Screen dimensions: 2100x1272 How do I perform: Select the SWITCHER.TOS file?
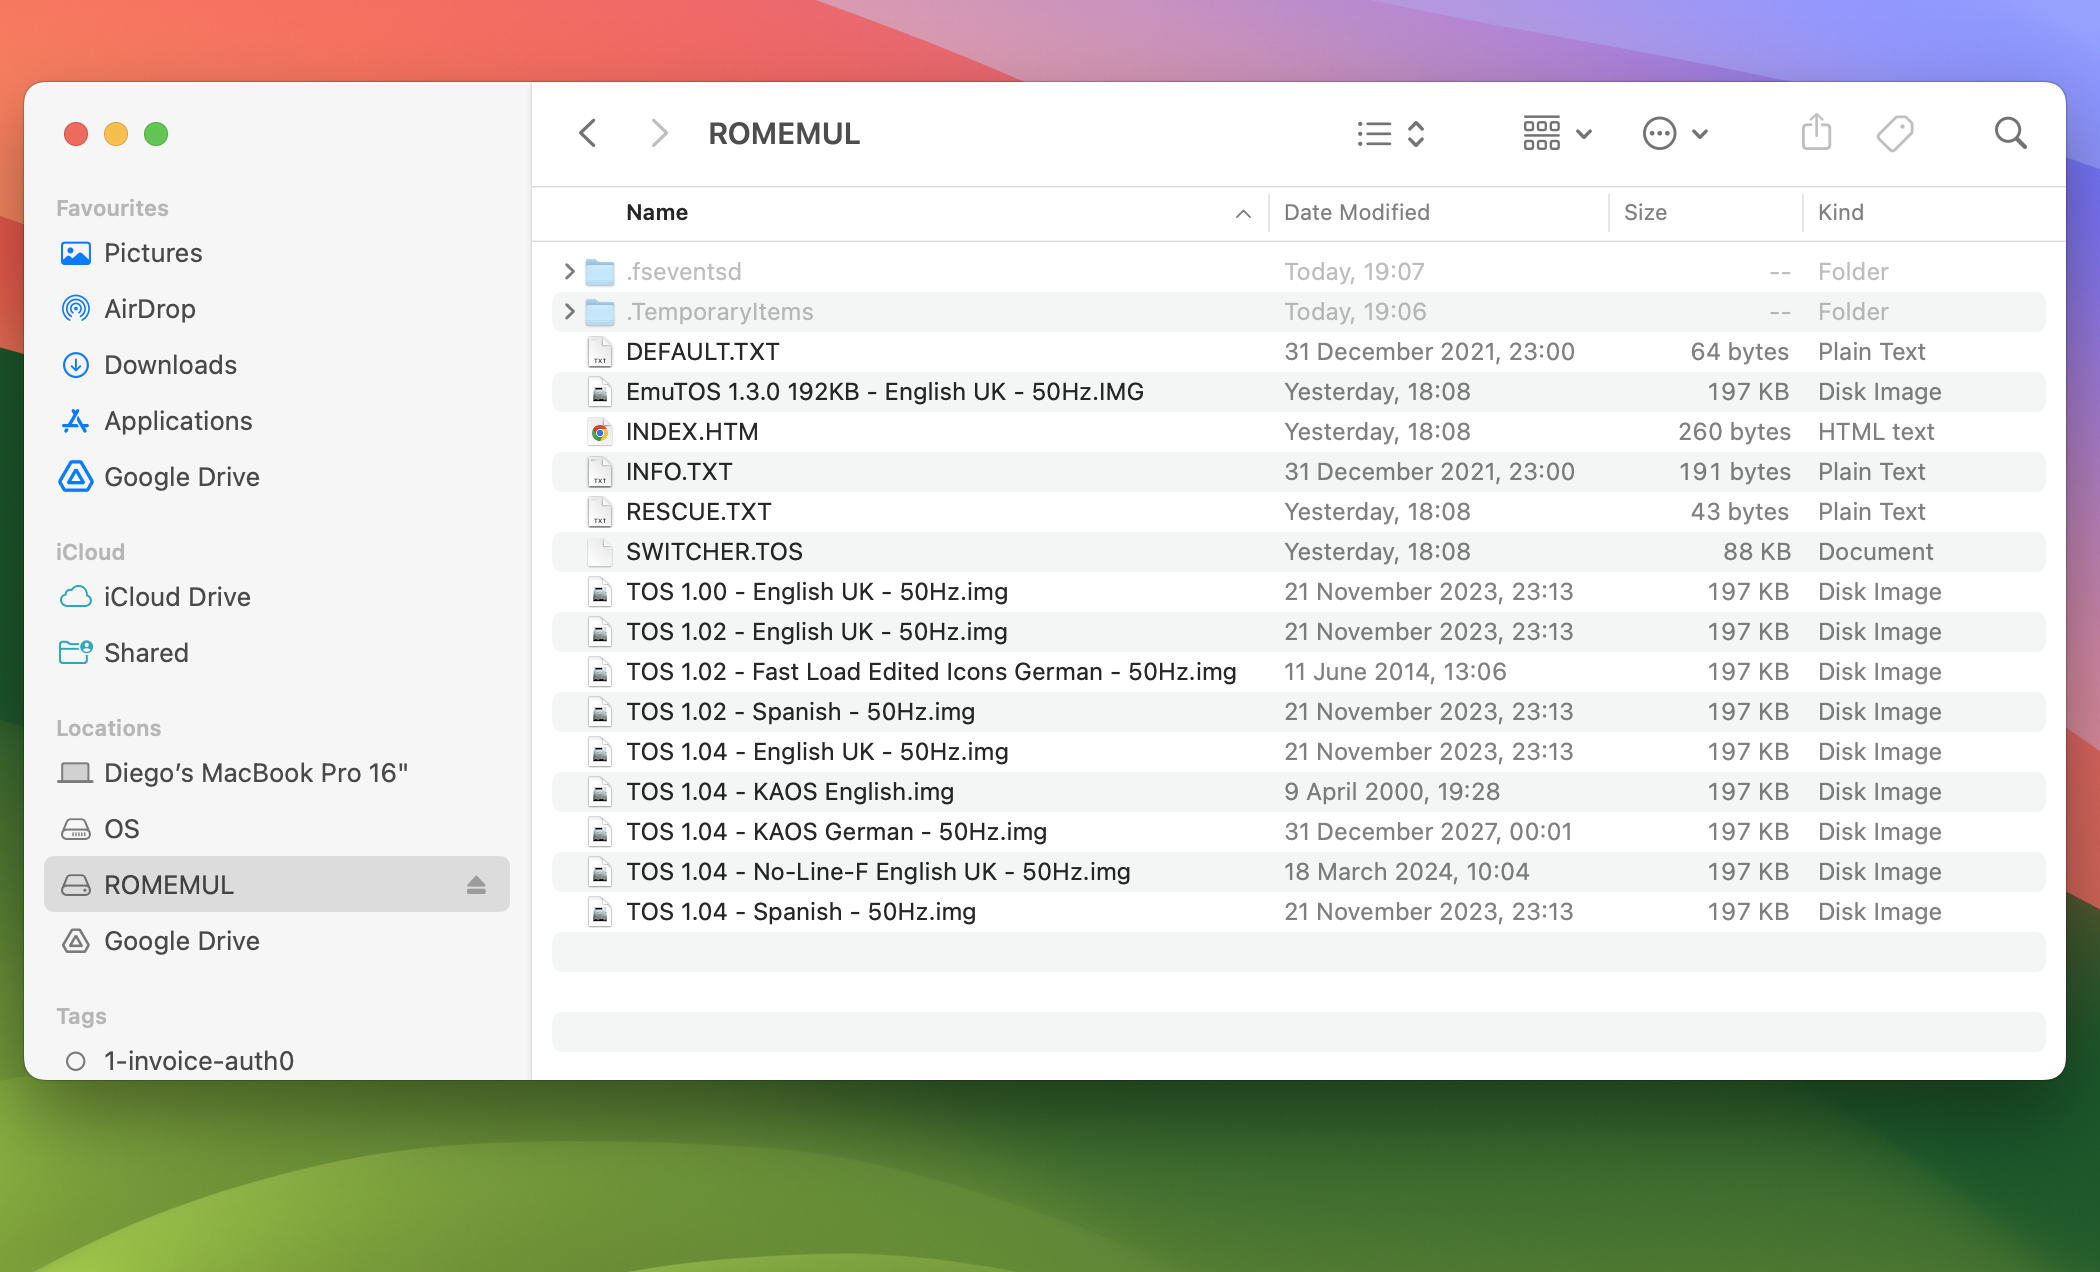pyautogui.click(x=714, y=552)
